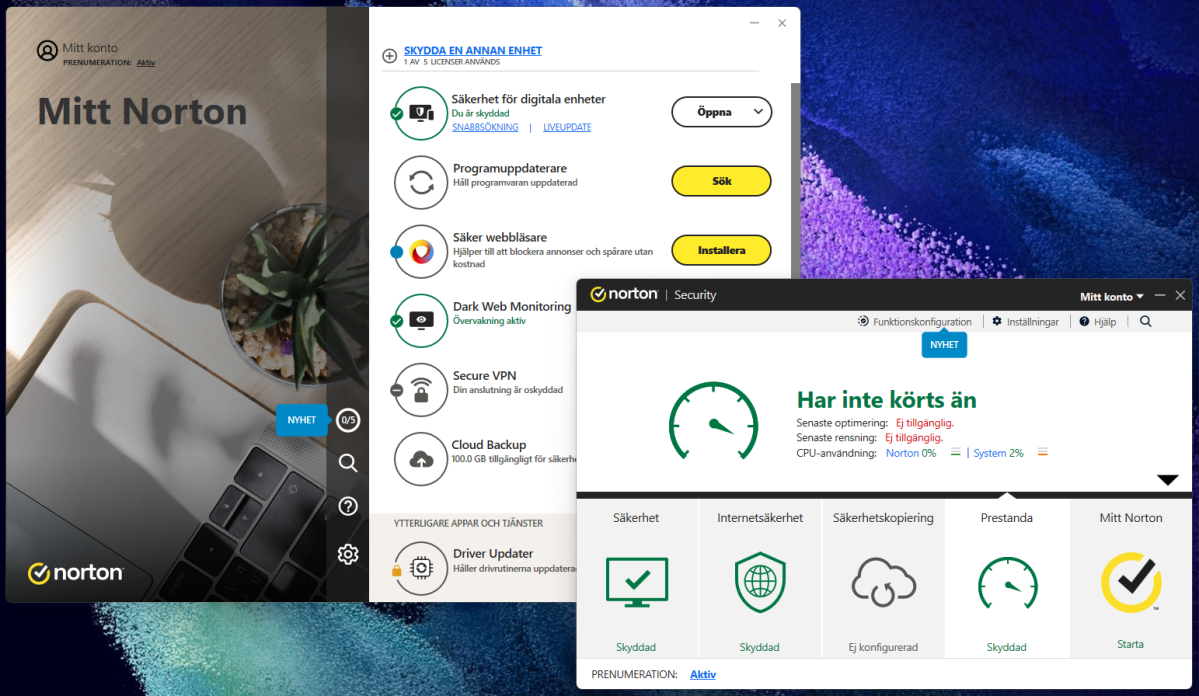
Task: Select the Internetsäkerhet tab
Action: [760, 578]
